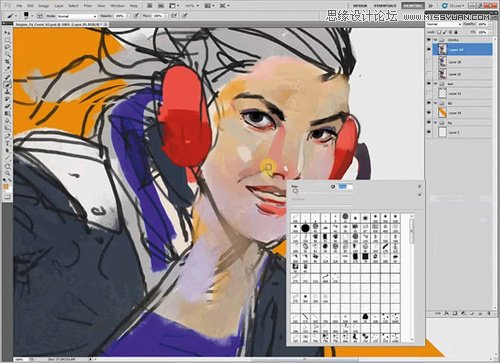The height and width of the screenshot is (363, 500).
Task: Select the Brush tool in the toolbox
Action: point(7,84)
